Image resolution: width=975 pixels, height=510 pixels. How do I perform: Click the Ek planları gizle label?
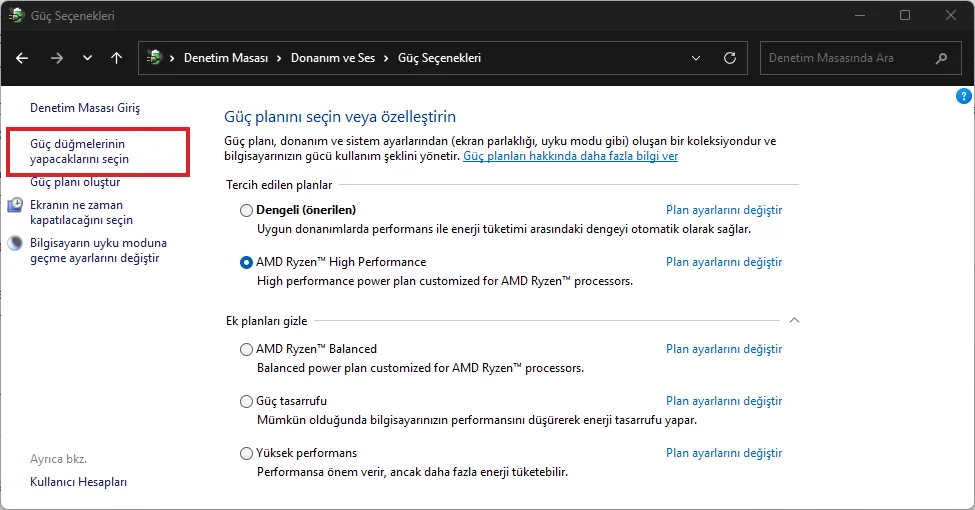click(266, 321)
